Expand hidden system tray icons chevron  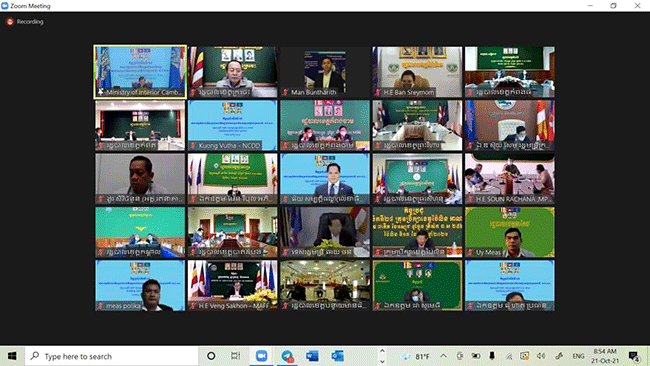443,356
